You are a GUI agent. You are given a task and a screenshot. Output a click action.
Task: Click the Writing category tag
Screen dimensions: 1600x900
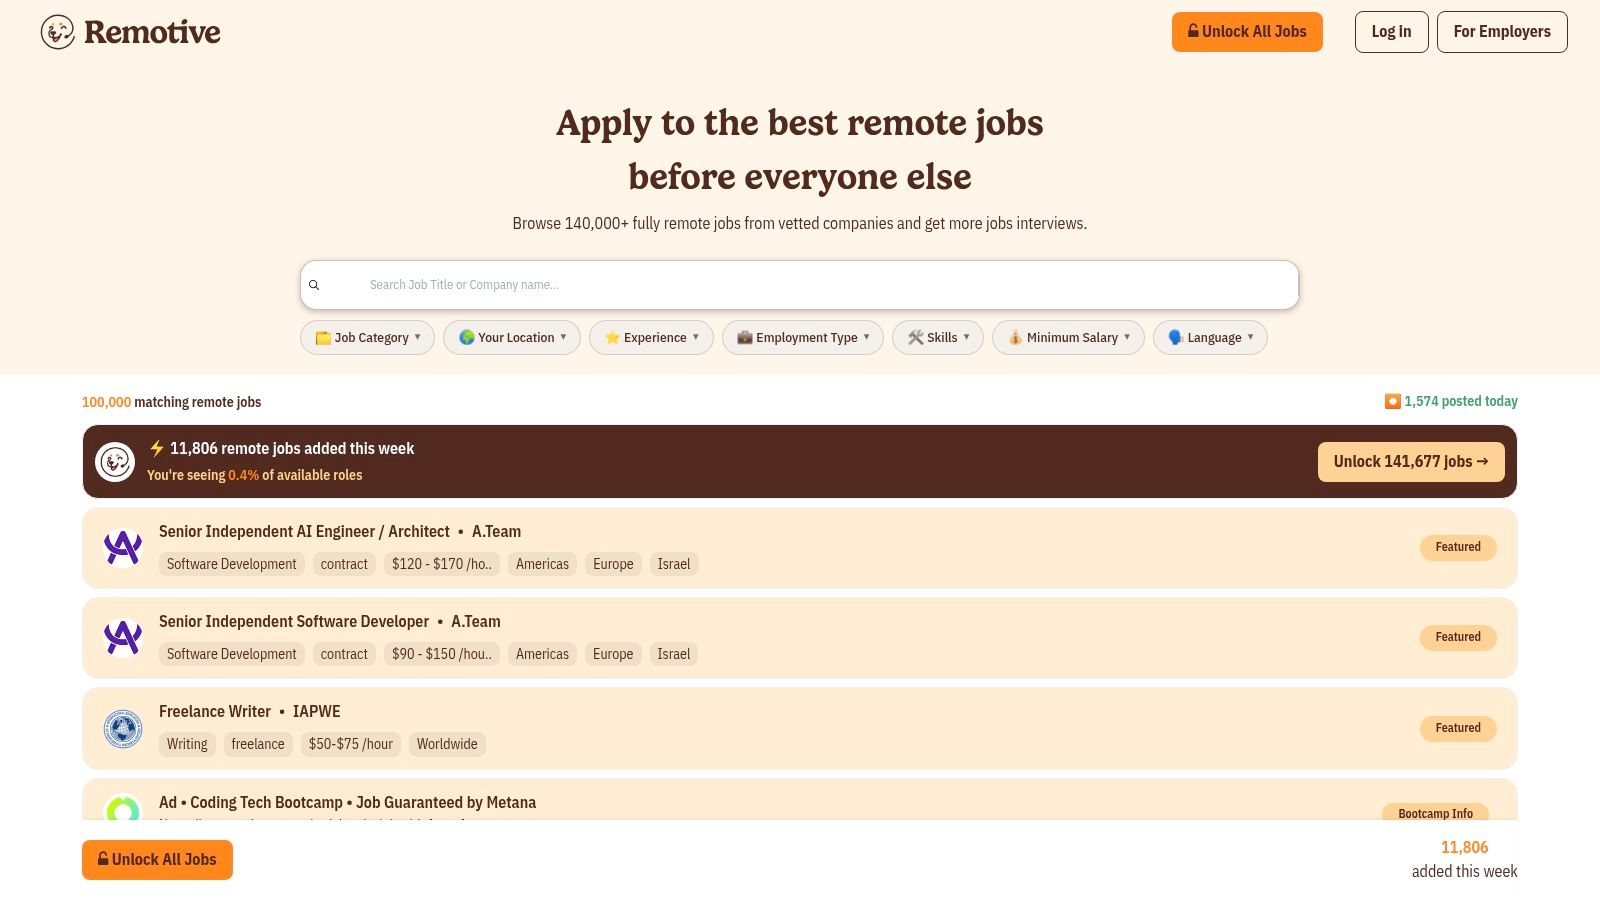pyautogui.click(x=187, y=744)
